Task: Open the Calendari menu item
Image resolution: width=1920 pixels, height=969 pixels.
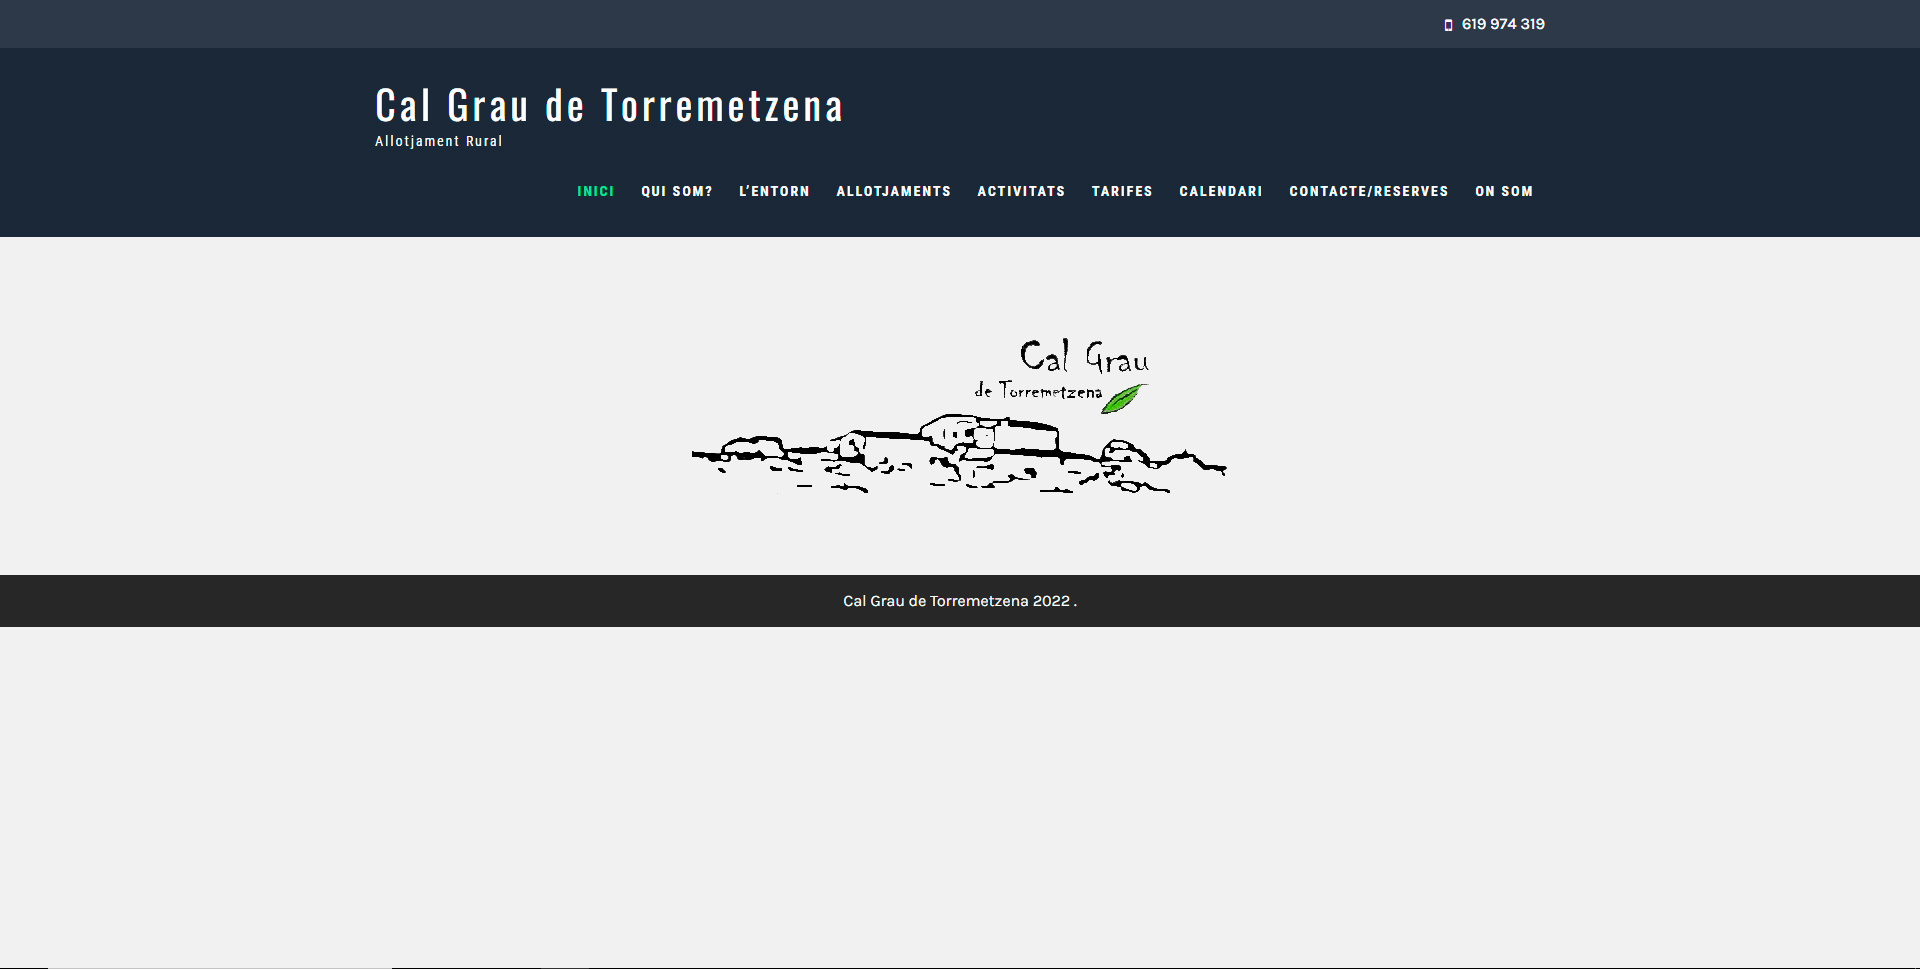Action: point(1221,191)
